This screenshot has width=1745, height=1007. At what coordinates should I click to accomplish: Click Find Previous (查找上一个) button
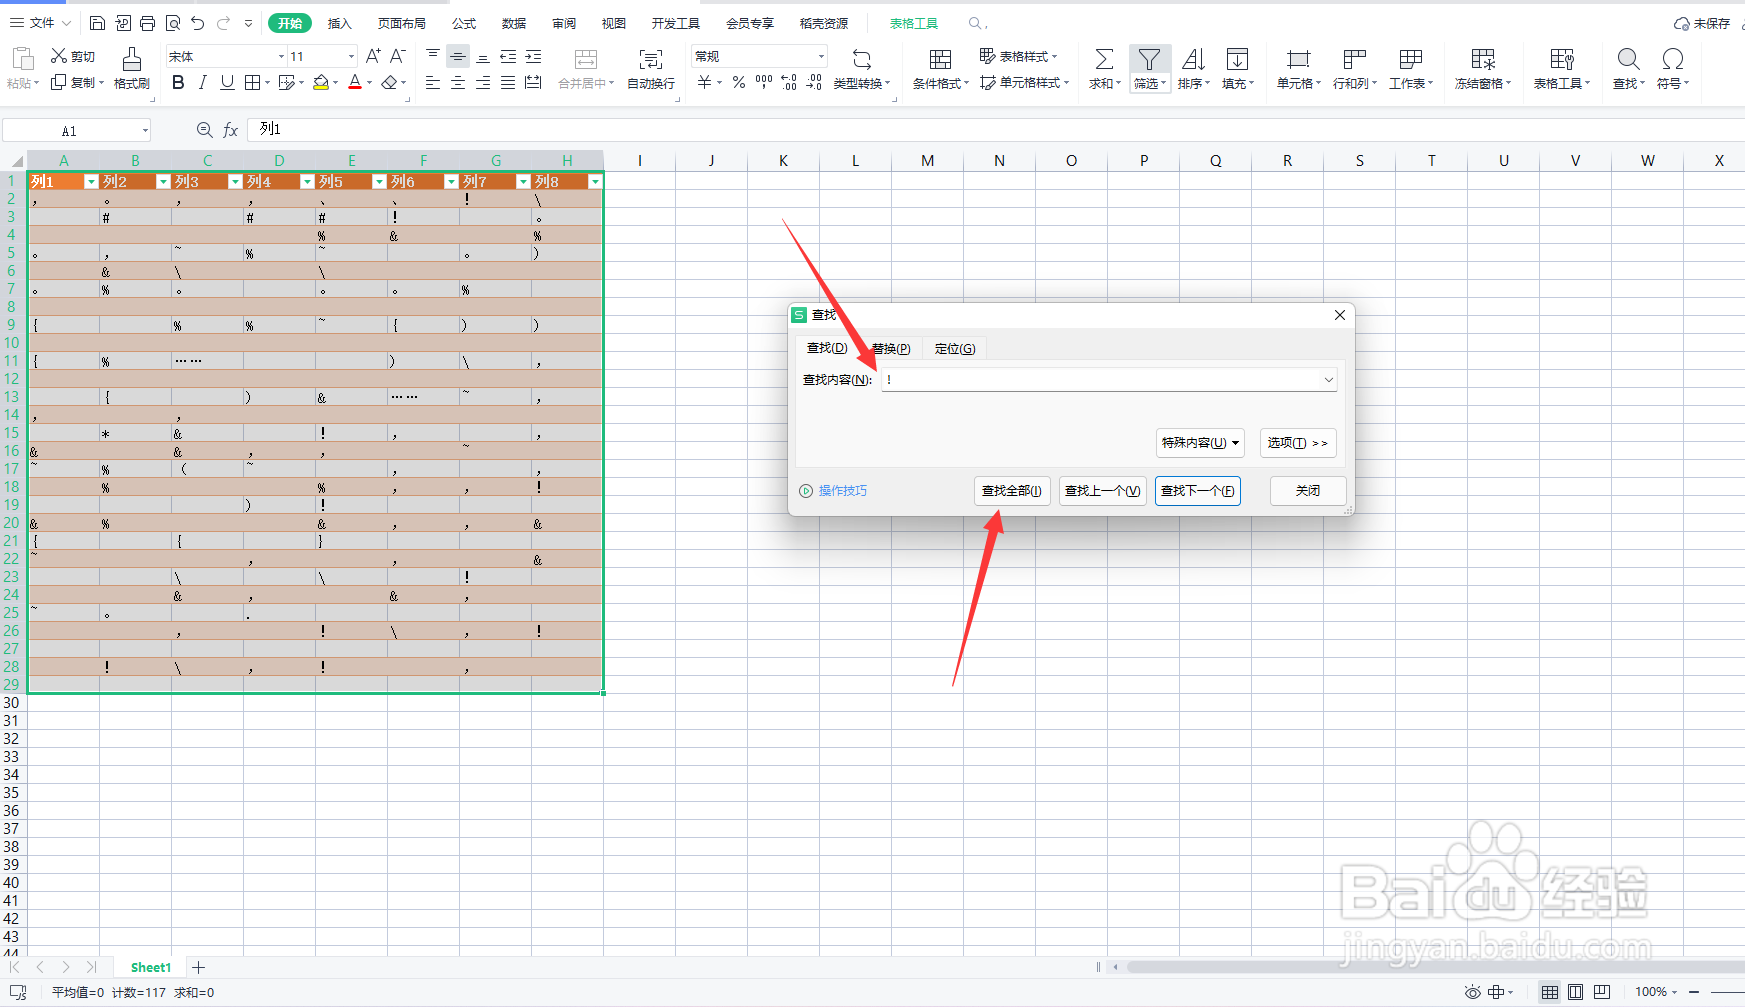click(x=1102, y=490)
